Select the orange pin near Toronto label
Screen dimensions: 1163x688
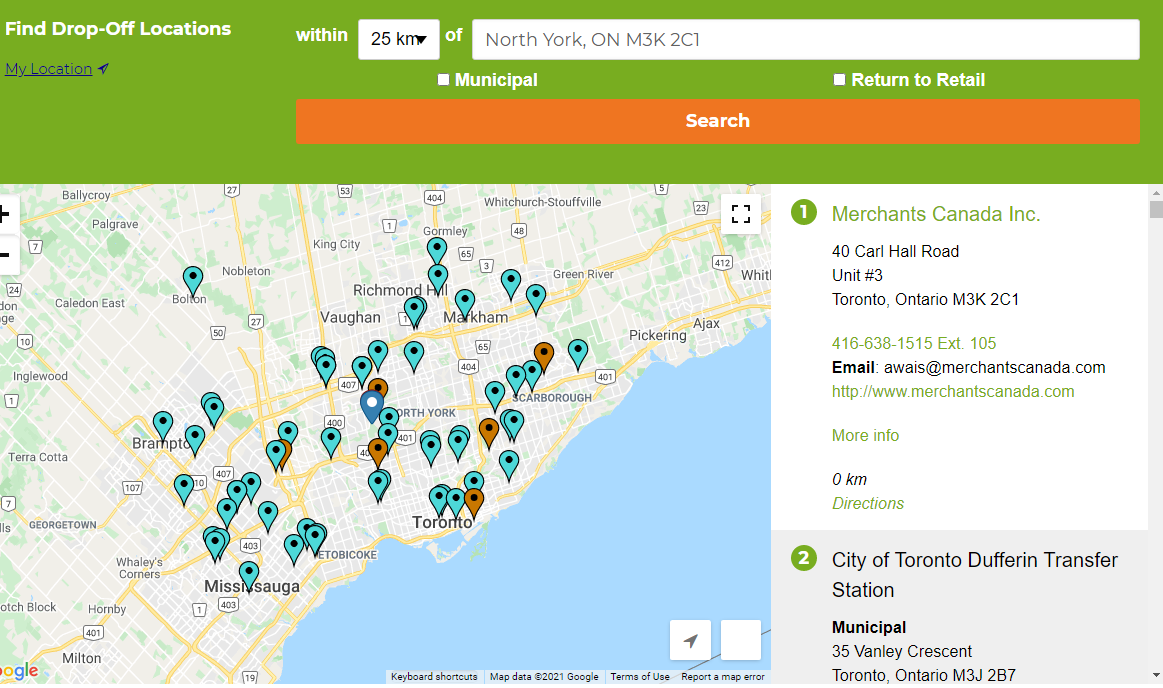coord(473,503)
